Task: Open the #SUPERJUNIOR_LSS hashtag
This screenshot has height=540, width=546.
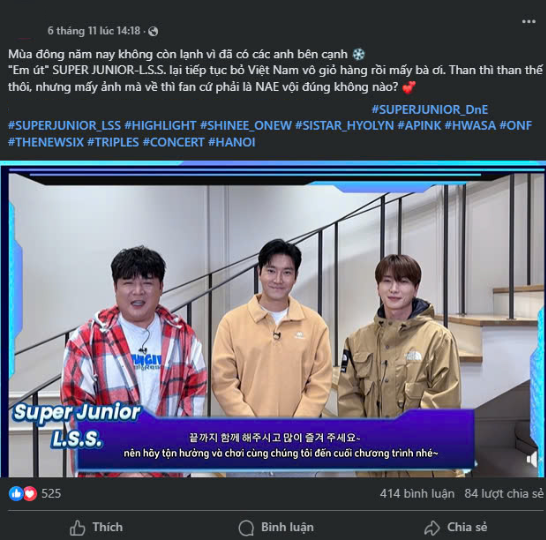Action: click(64, 126)
